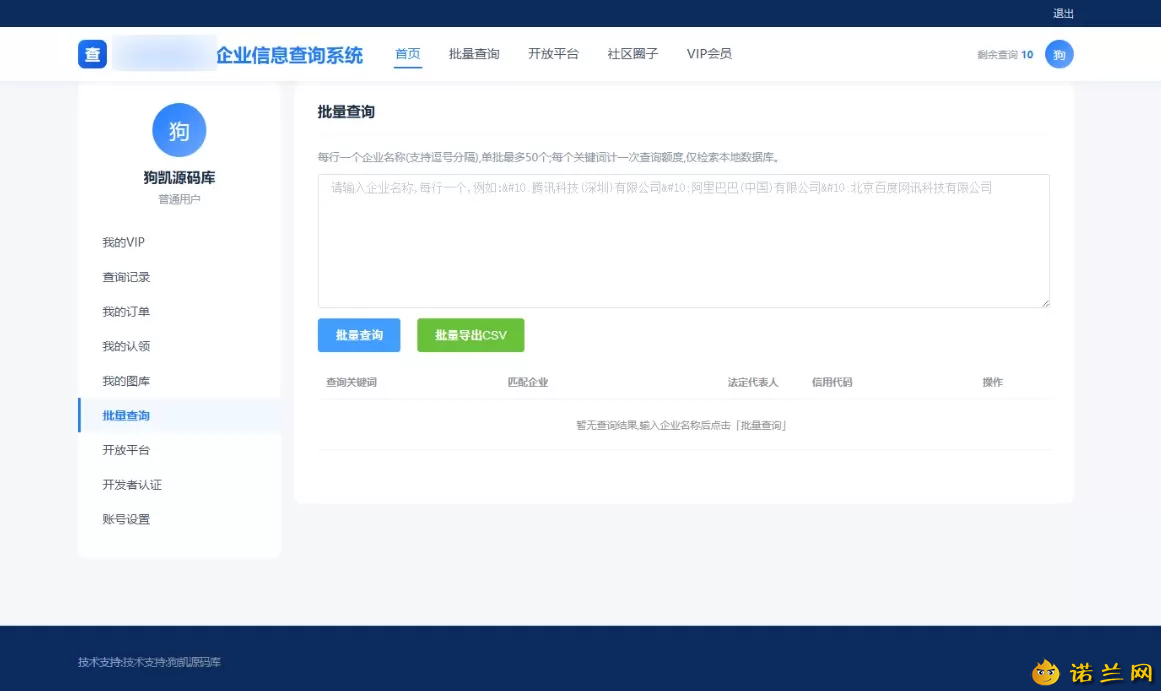Image resolution: width=1161 pixels, height=691 pixels.
Task: Click the 剩余查询 10 counter
Action: [x=1005, y=55]
